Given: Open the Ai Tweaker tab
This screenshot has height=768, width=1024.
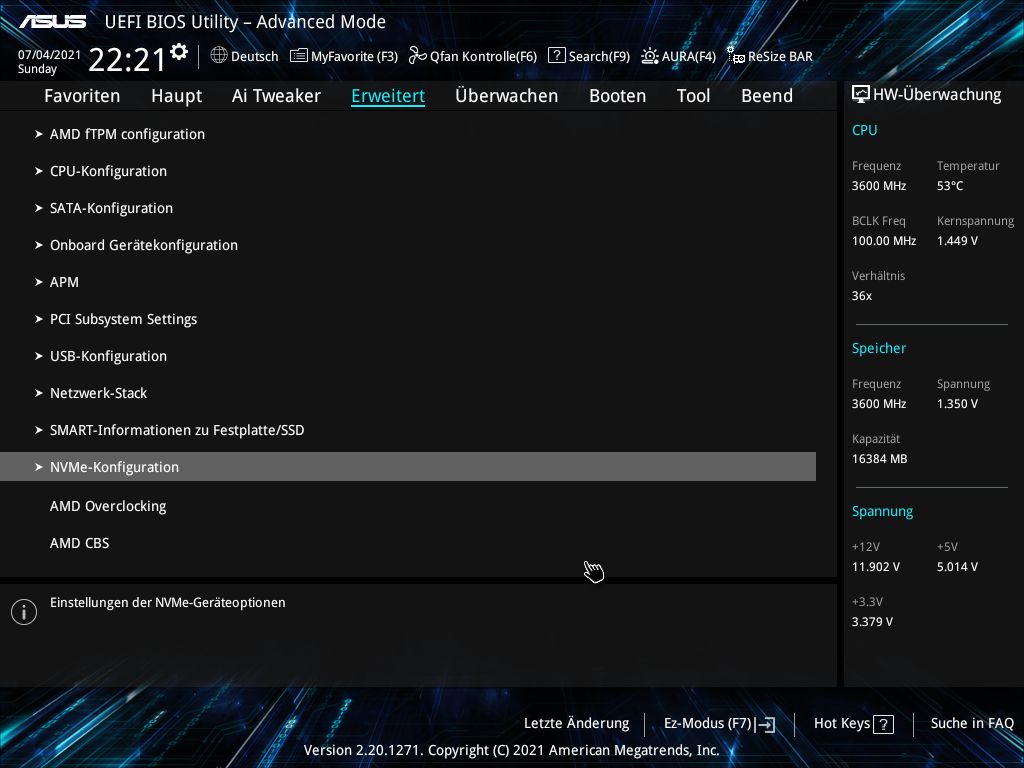Looking at the screenshot, I should click(x=276, y=96).
